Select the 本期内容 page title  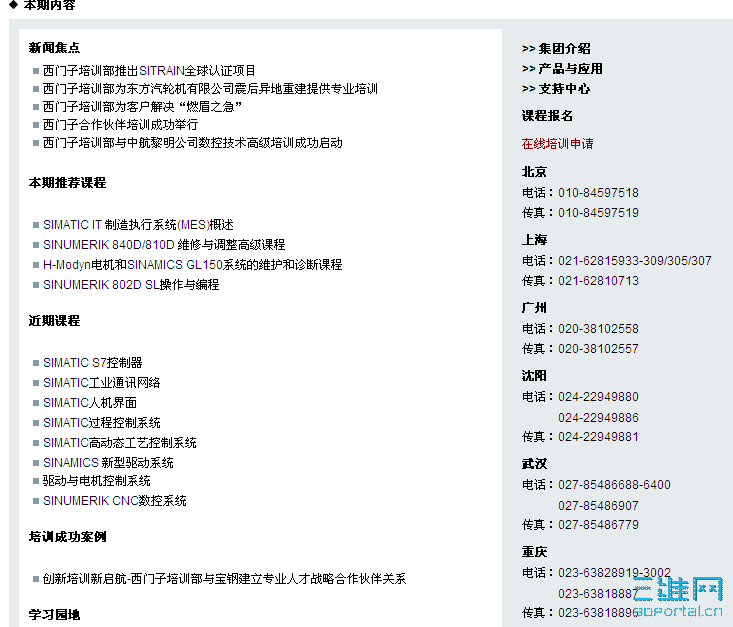49,5
